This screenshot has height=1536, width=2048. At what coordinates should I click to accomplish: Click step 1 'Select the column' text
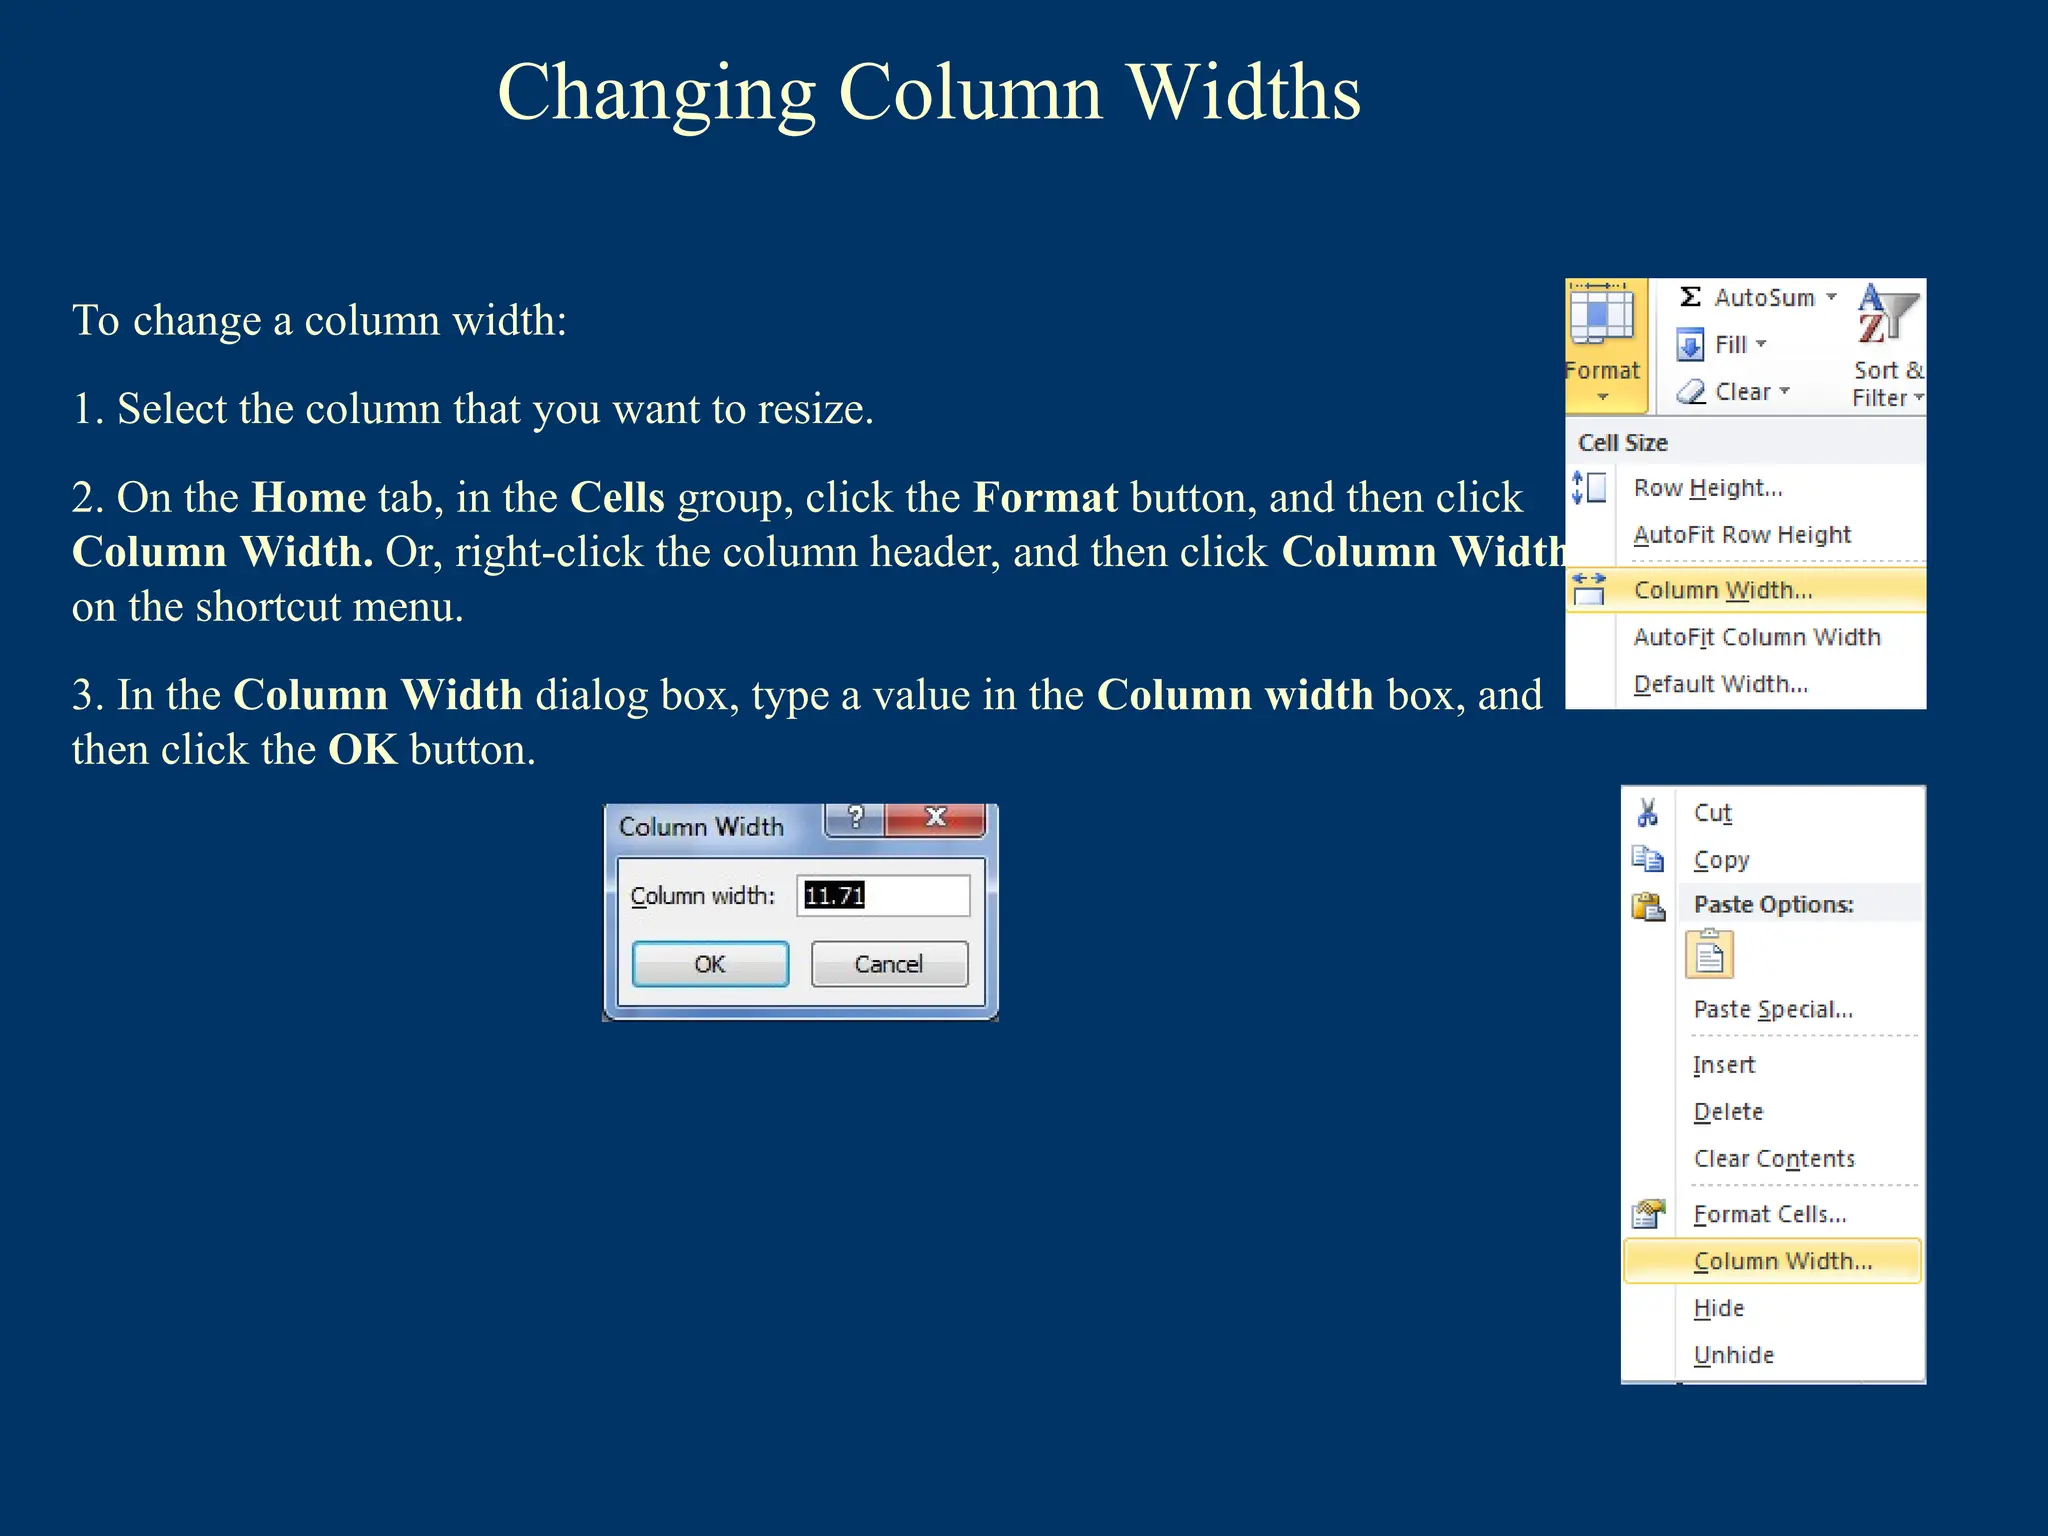pos(473,409)
